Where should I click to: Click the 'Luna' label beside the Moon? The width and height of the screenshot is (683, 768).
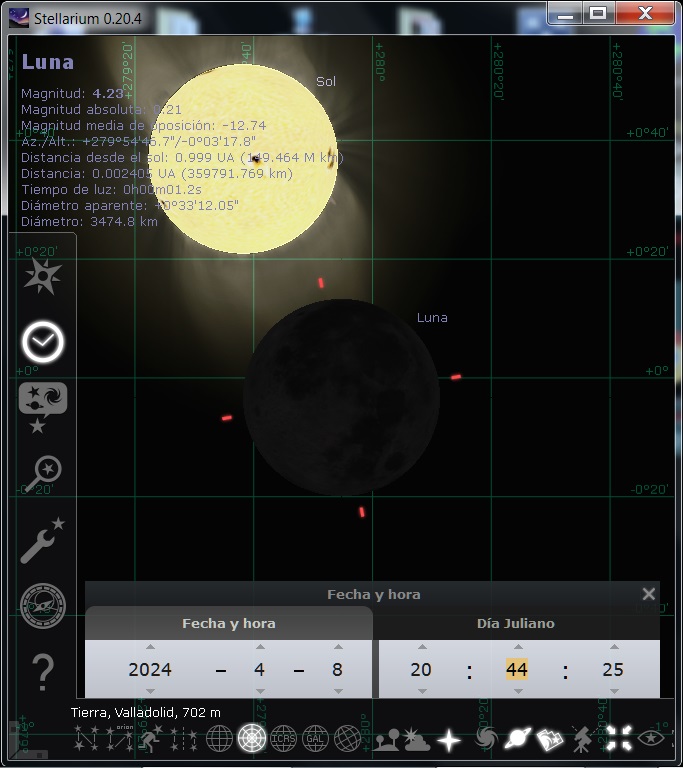coord(432,317)
